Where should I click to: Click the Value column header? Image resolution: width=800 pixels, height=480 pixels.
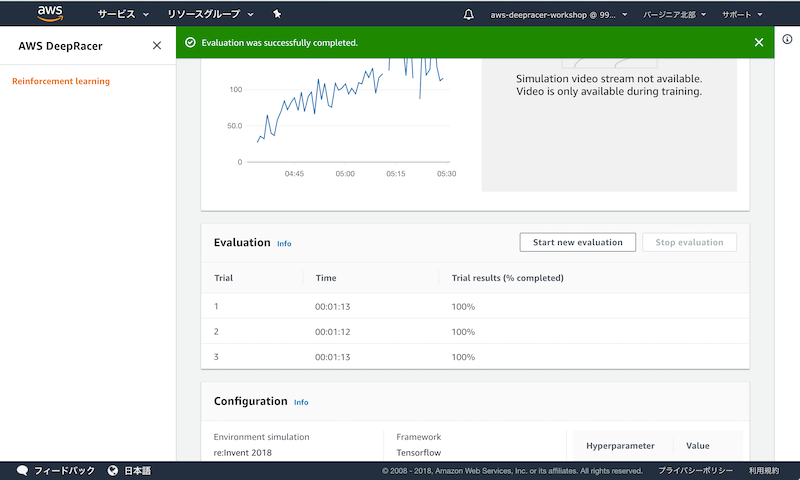pos(697,446)
